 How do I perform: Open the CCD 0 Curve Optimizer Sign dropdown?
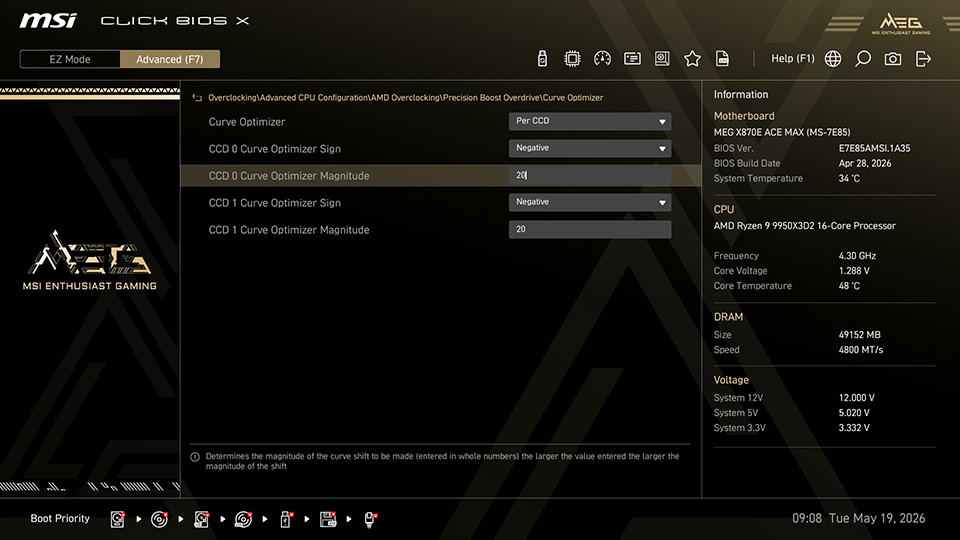point(590,148)
